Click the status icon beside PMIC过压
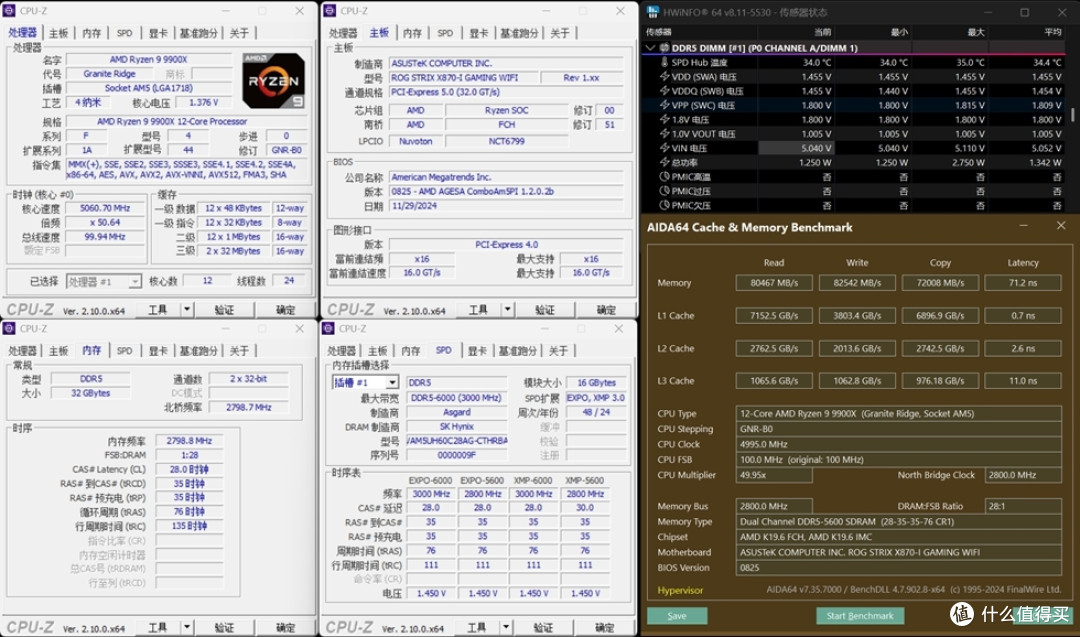Image resolution: width=1080 pixels, height=637 pixels. 665,191
